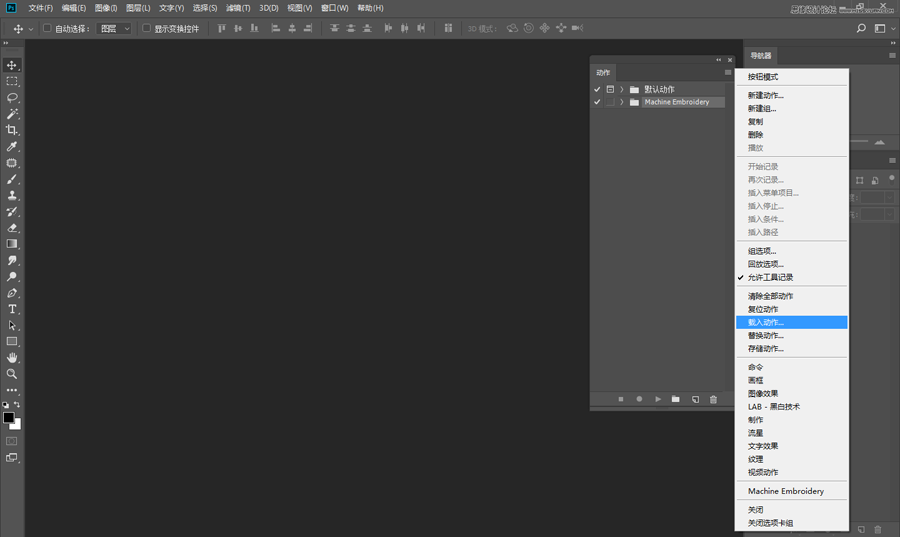
Task: Select the Eyedropper tool
Action: tap(12, 147)
